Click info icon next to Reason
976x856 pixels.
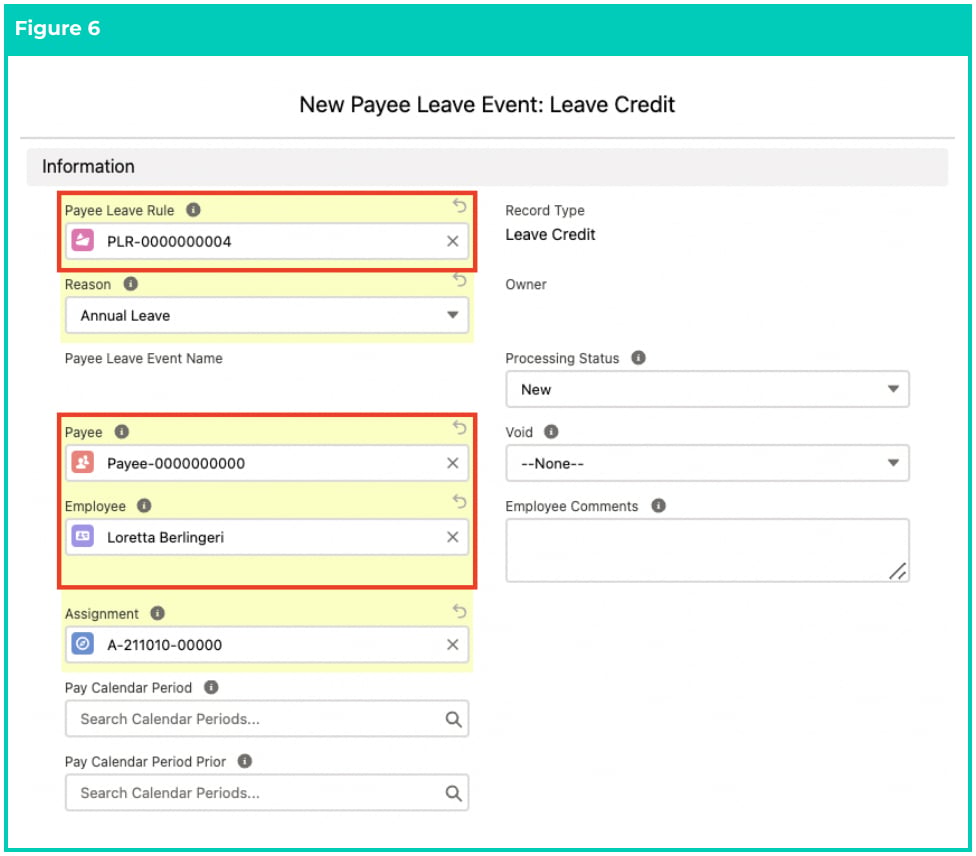(x=130, y=284)
